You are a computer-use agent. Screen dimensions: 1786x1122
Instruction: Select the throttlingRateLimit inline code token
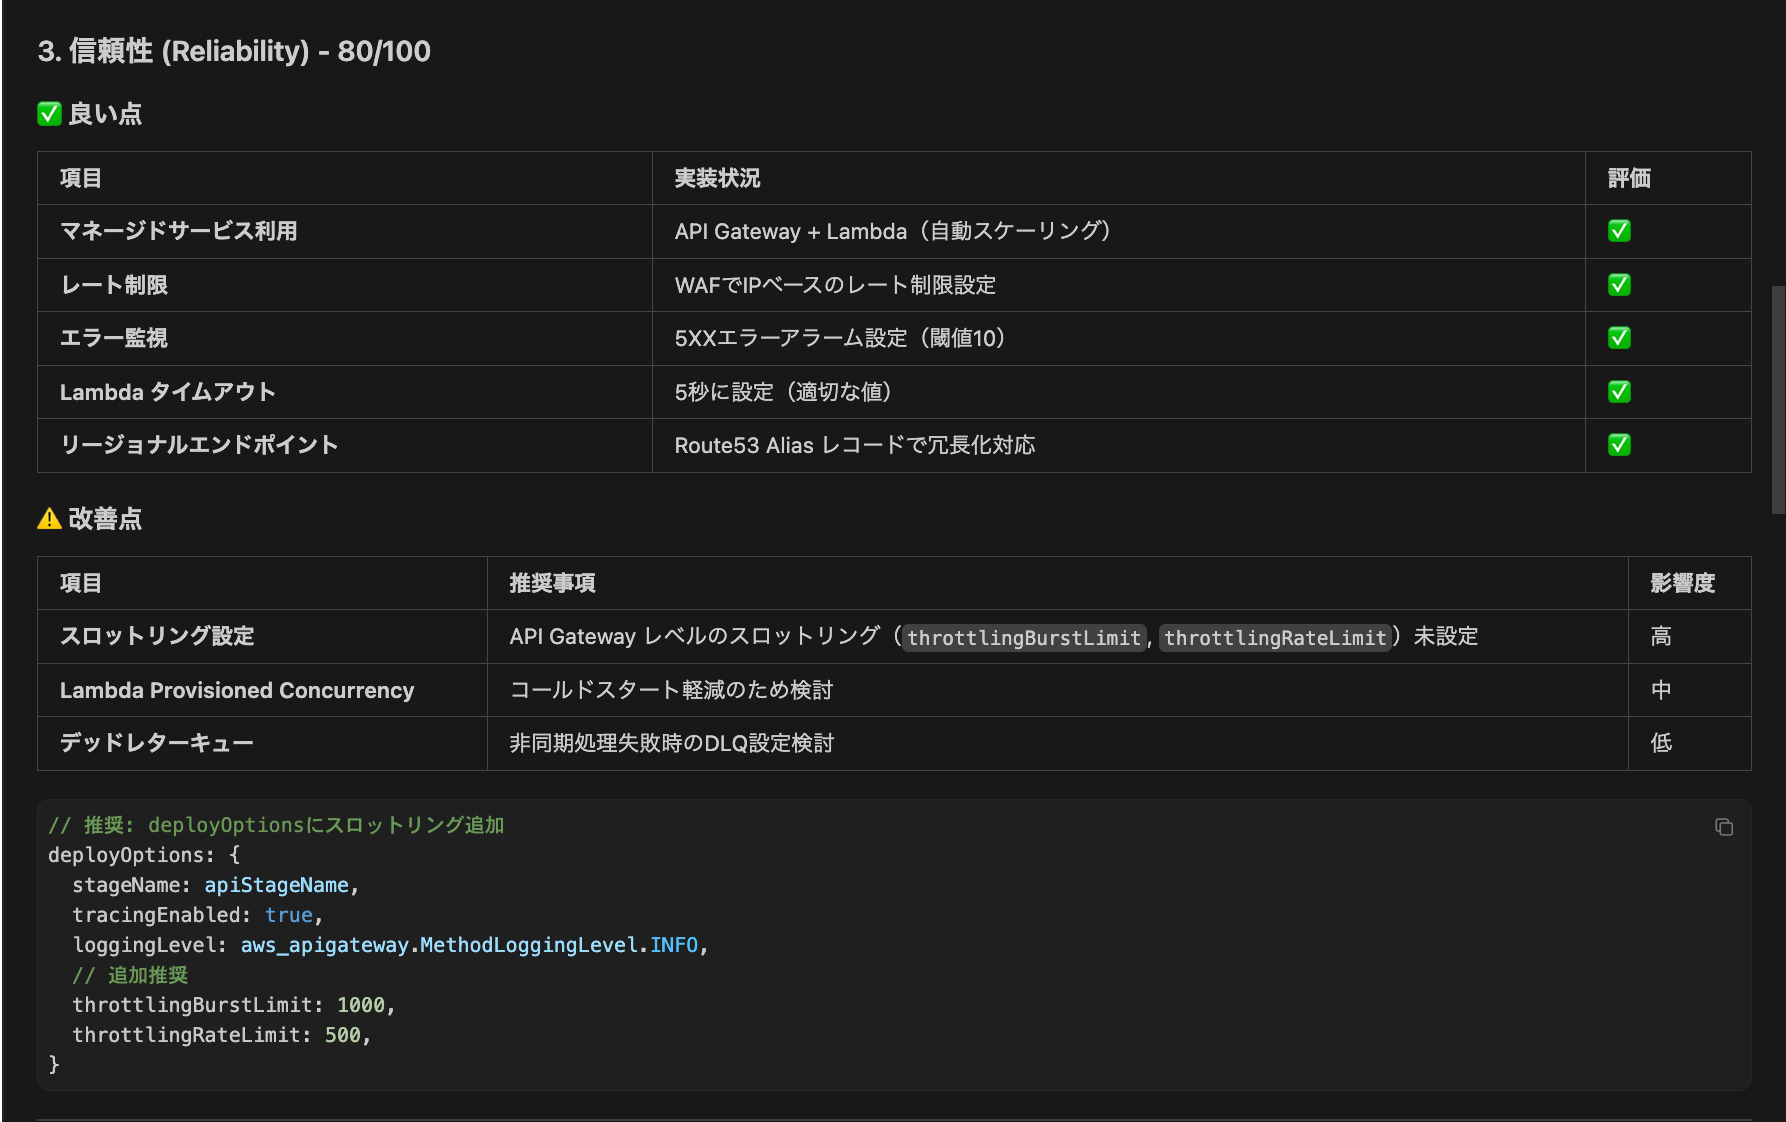click(x=1275, y=637)
